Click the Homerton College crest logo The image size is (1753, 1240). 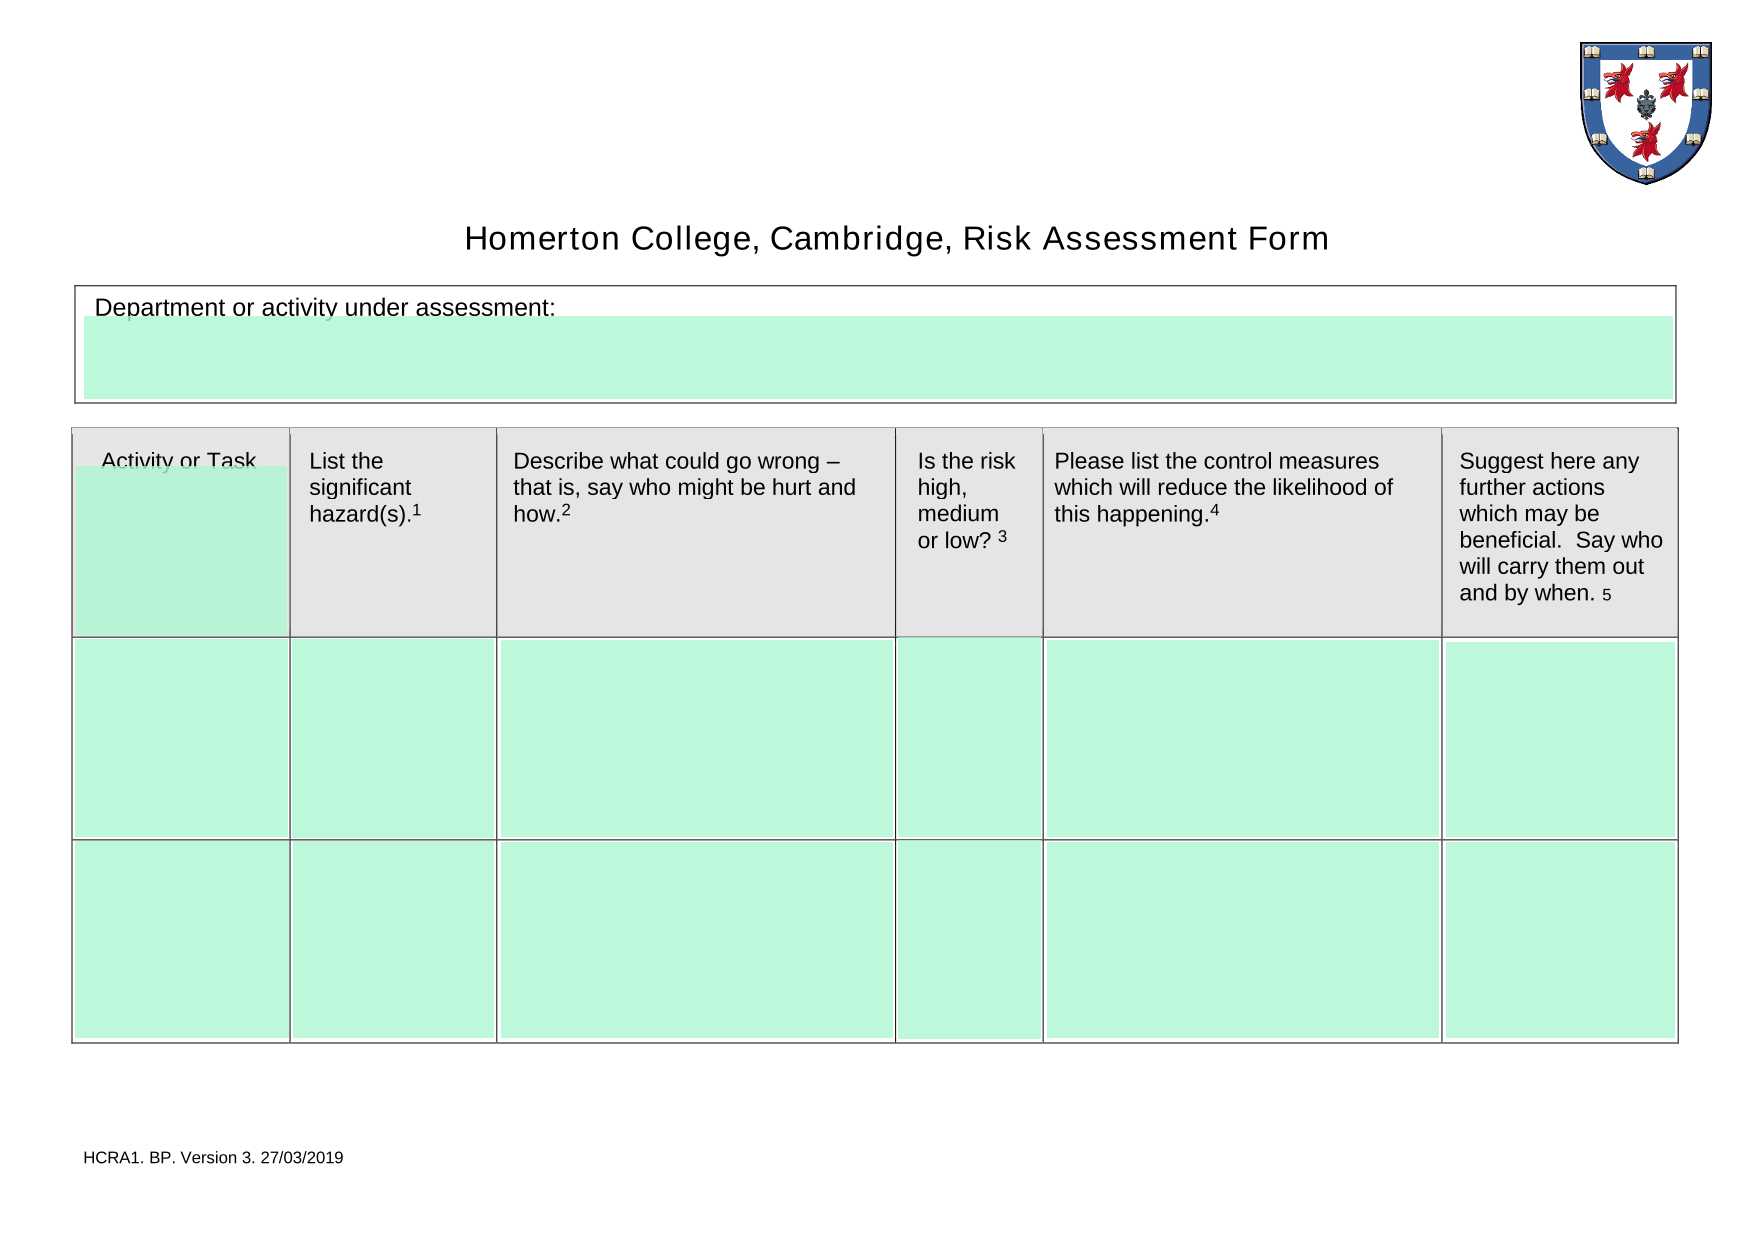[1646, 113]
